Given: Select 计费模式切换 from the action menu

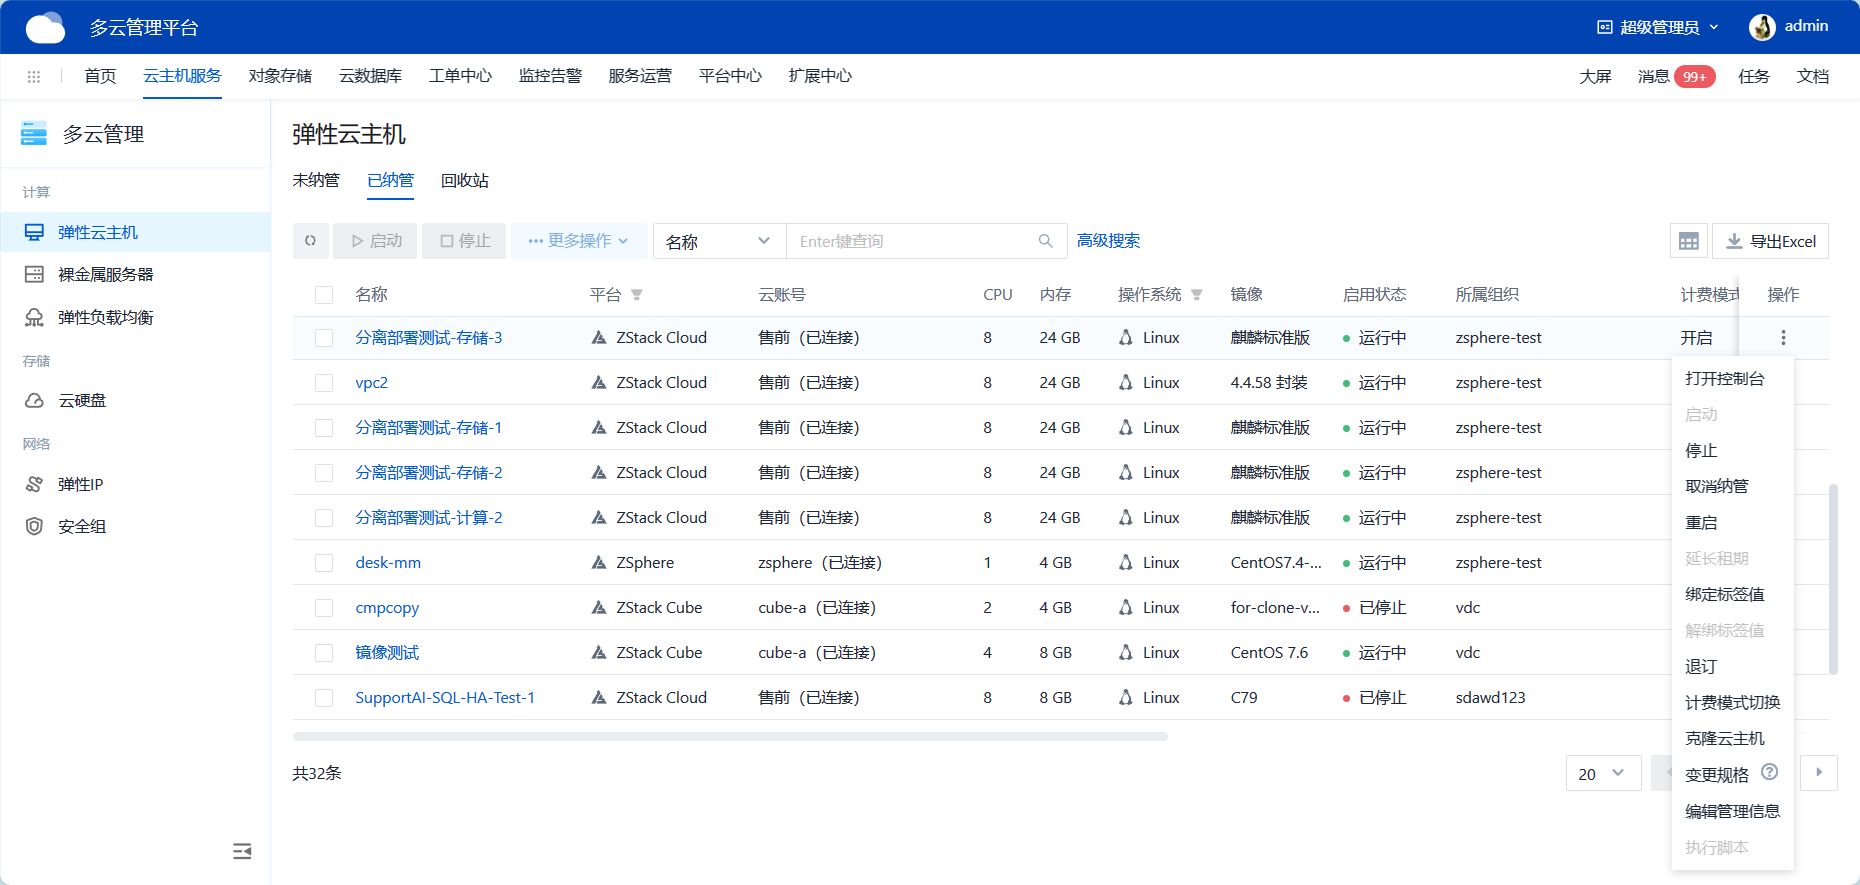Looking at the screenshot, I should (x=1732, y=703).
